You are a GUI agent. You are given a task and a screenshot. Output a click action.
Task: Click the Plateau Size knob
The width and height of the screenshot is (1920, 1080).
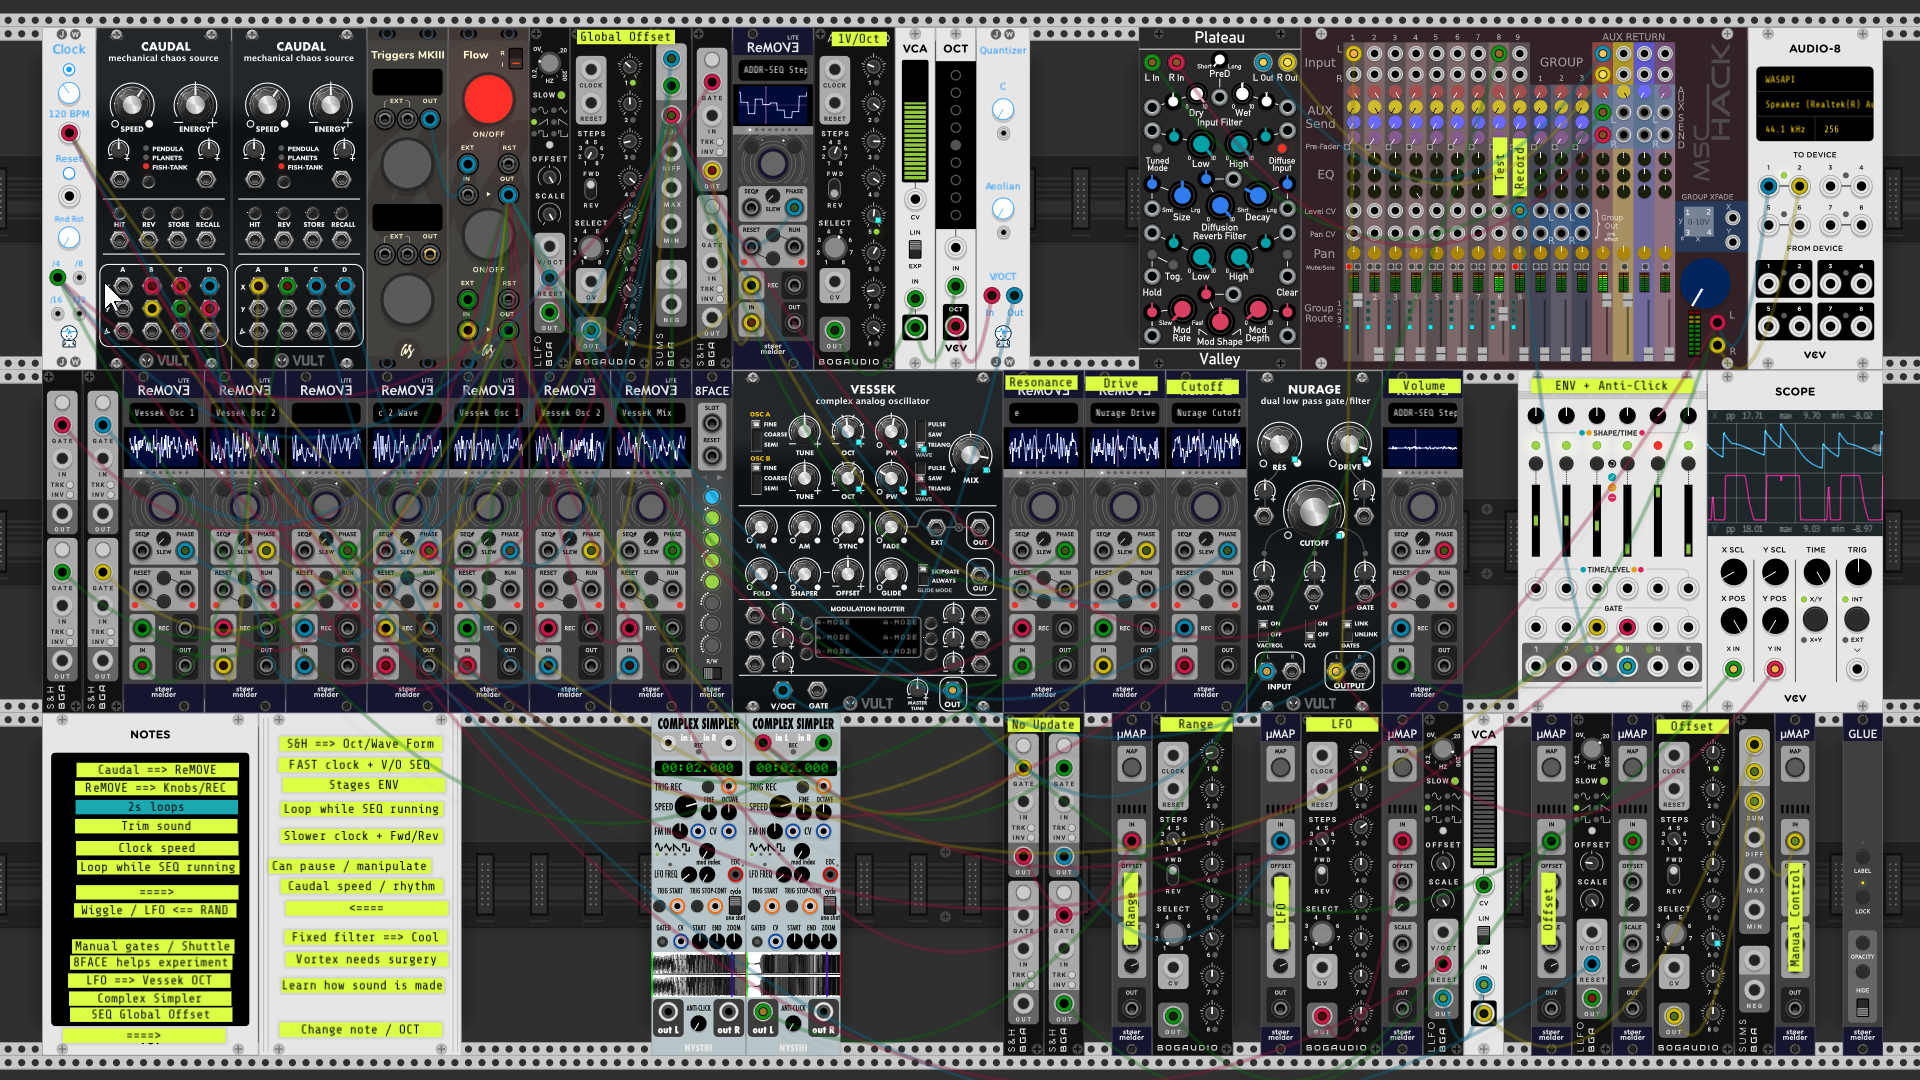click(1182, 194)
